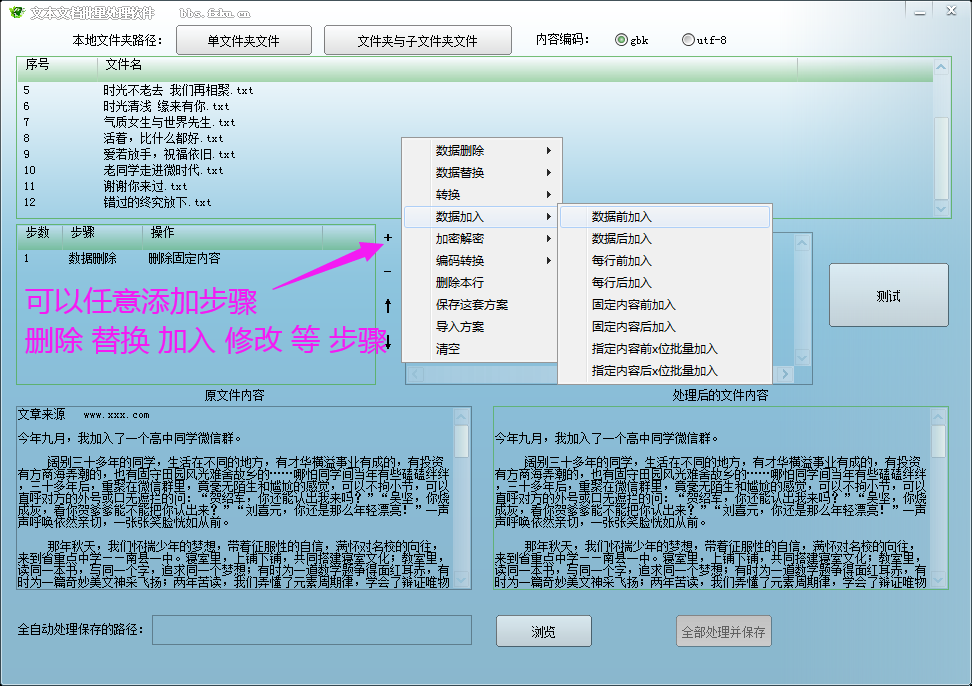Select step 1 数据删除 row

pyautogui.click(x=196, y=258)
